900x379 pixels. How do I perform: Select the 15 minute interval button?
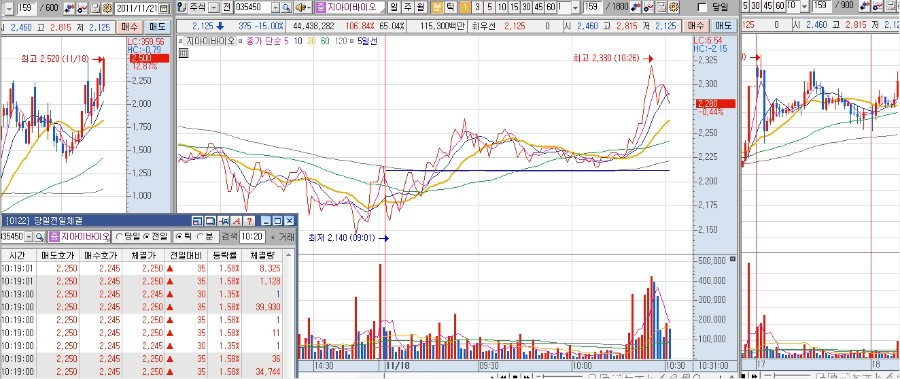[x=514, y=7]
